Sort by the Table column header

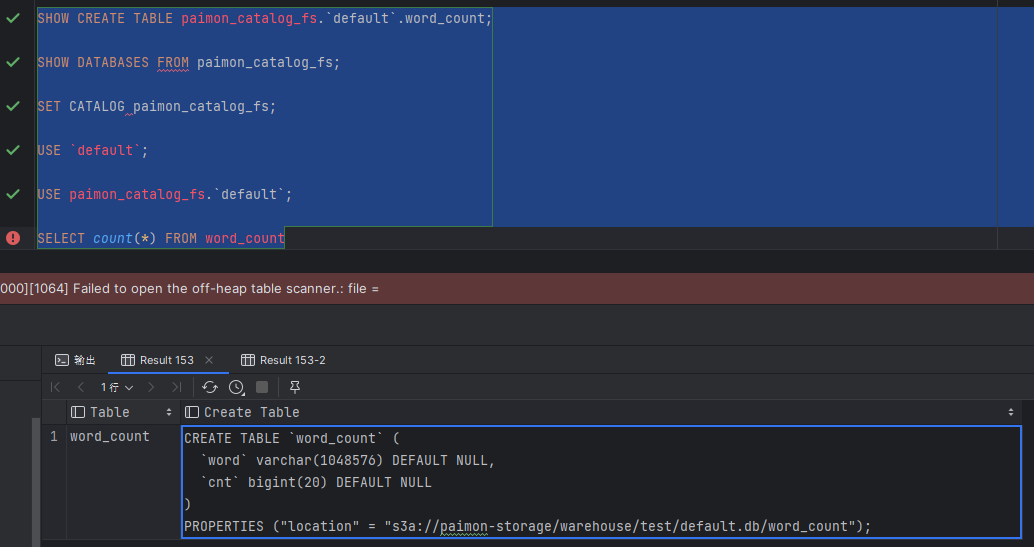(x=121, y=412)
